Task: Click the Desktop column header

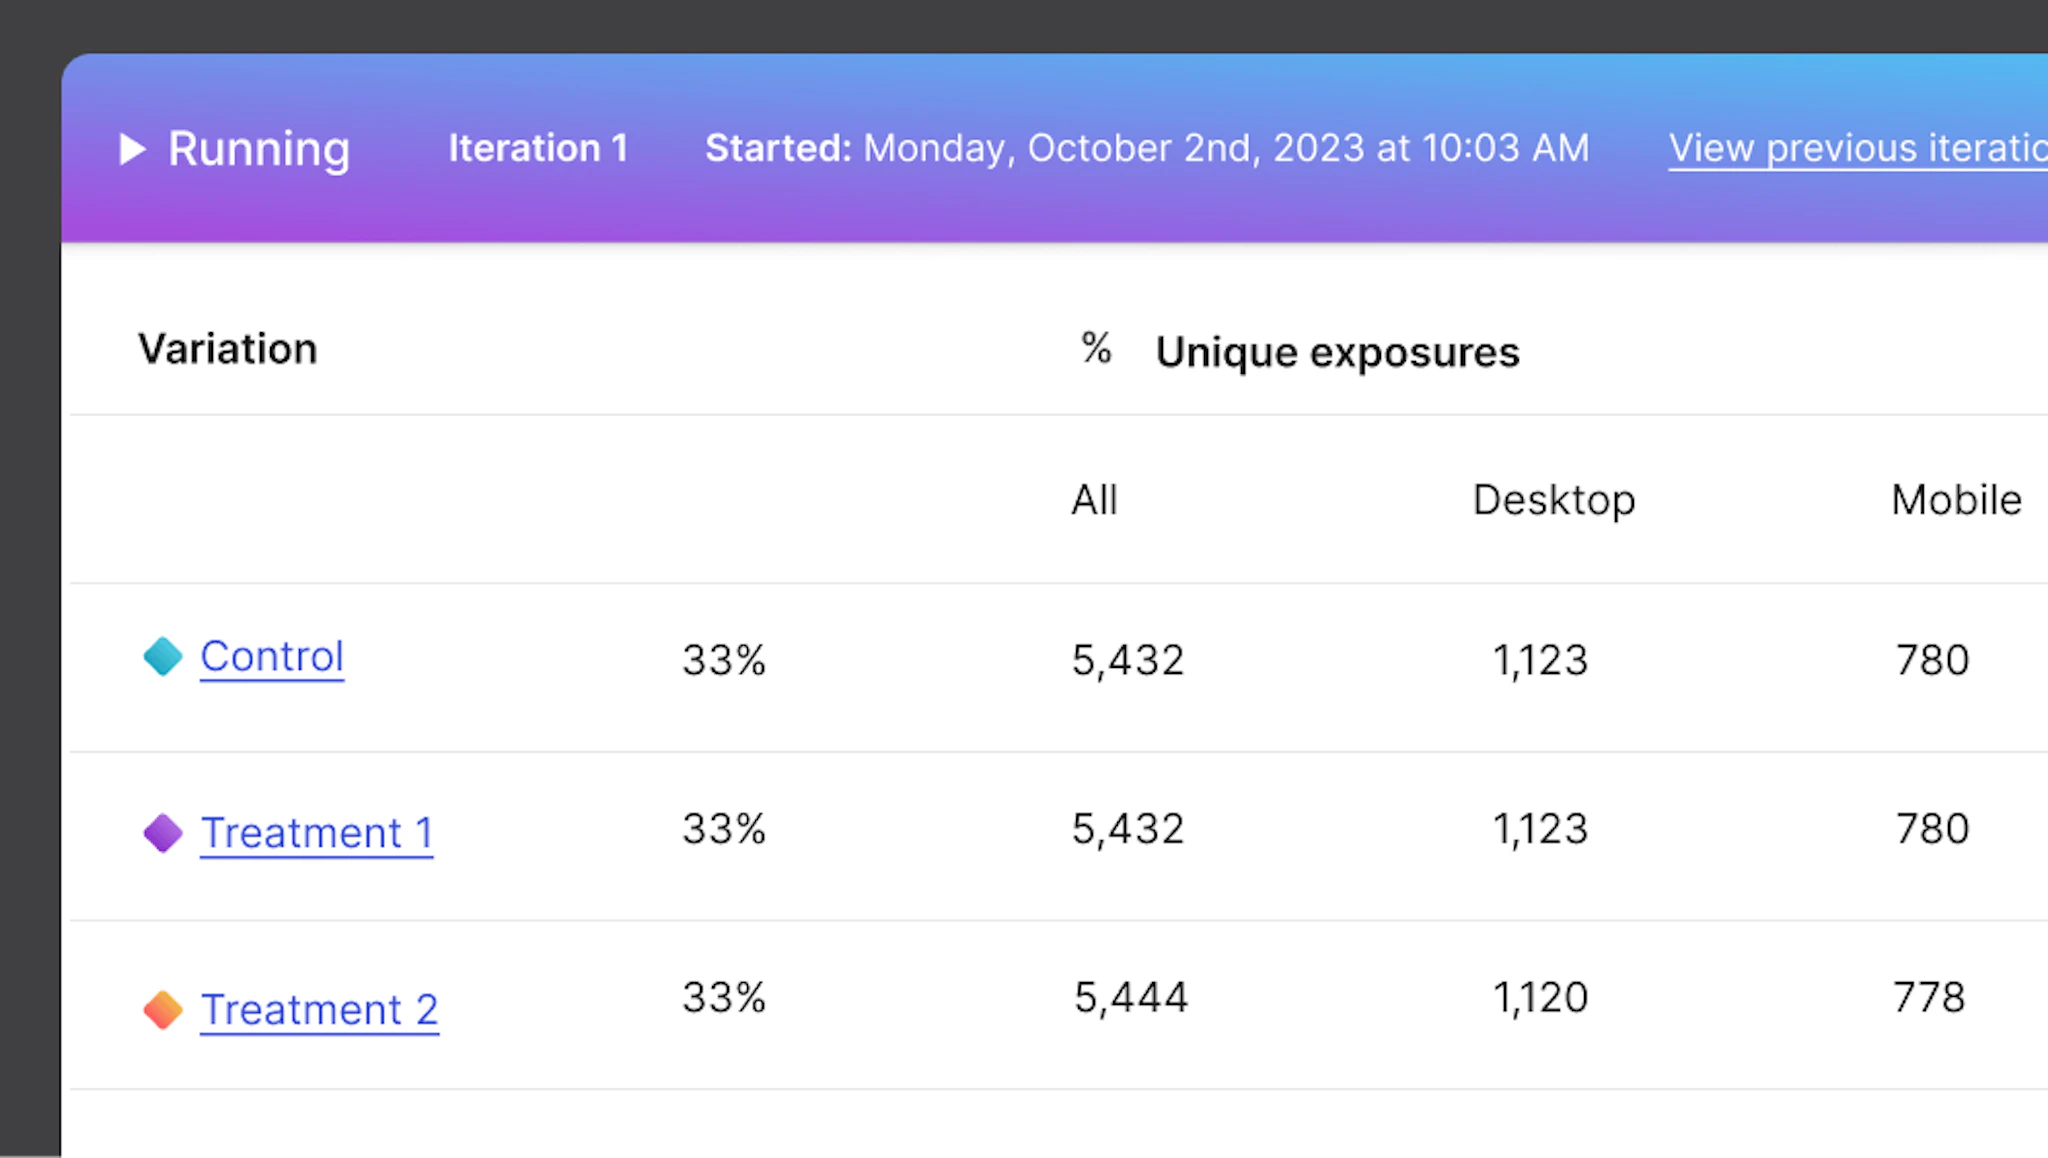Action: [1553, 500]
